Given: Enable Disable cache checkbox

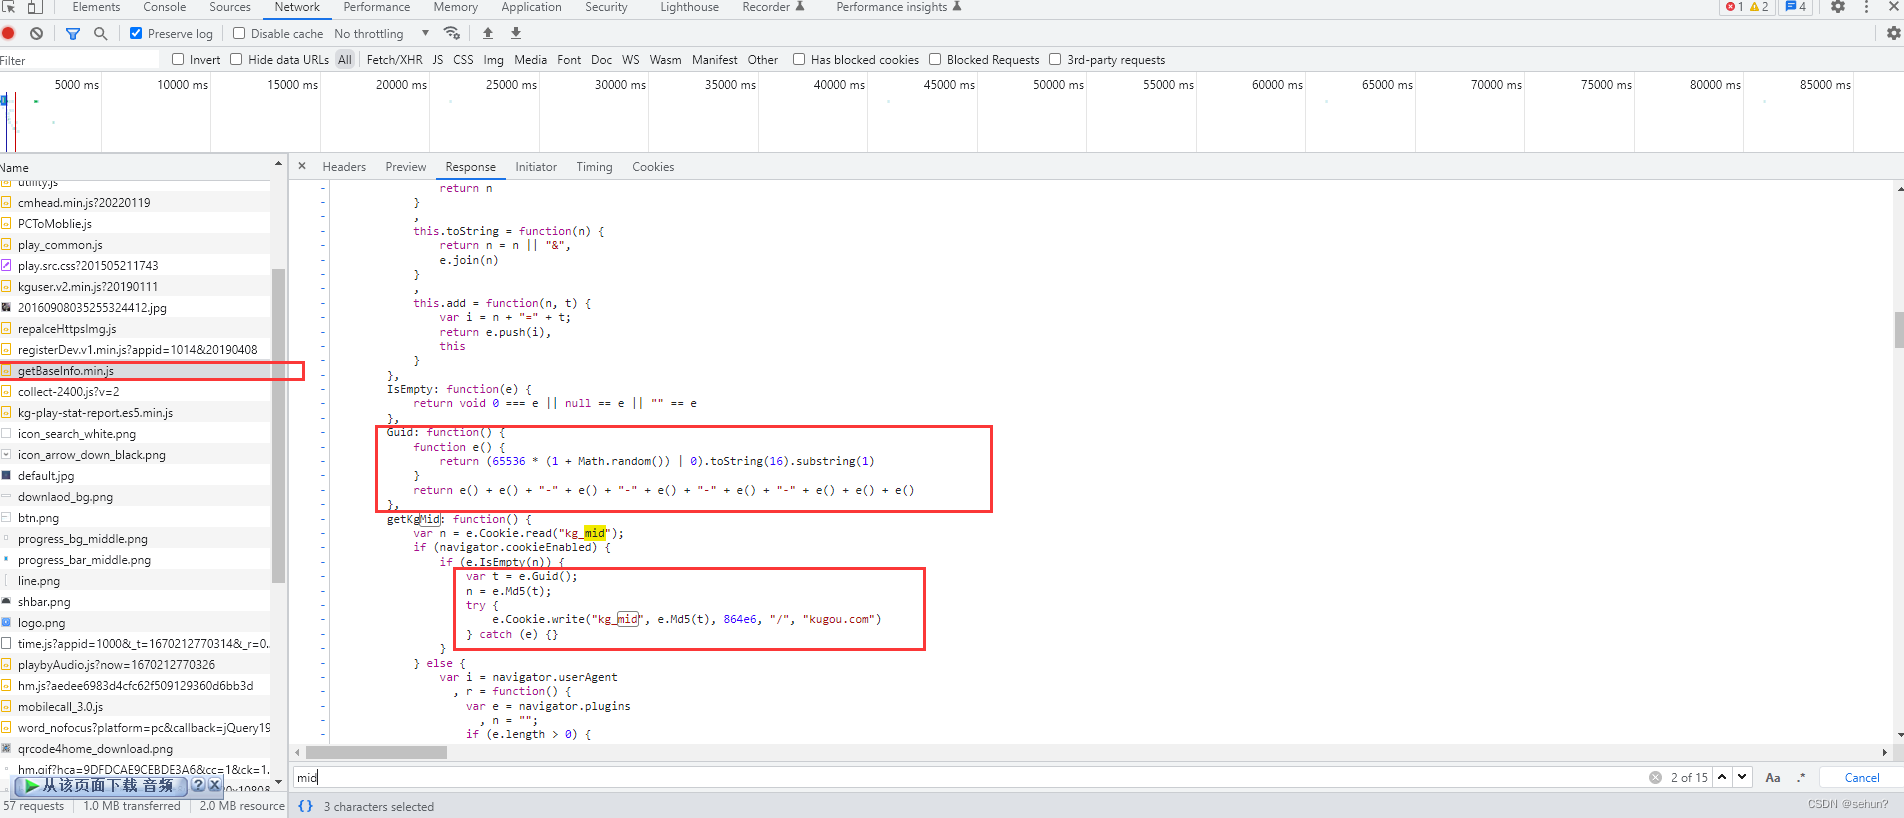Looking at the screenshot, I should (x=239, y=33).
